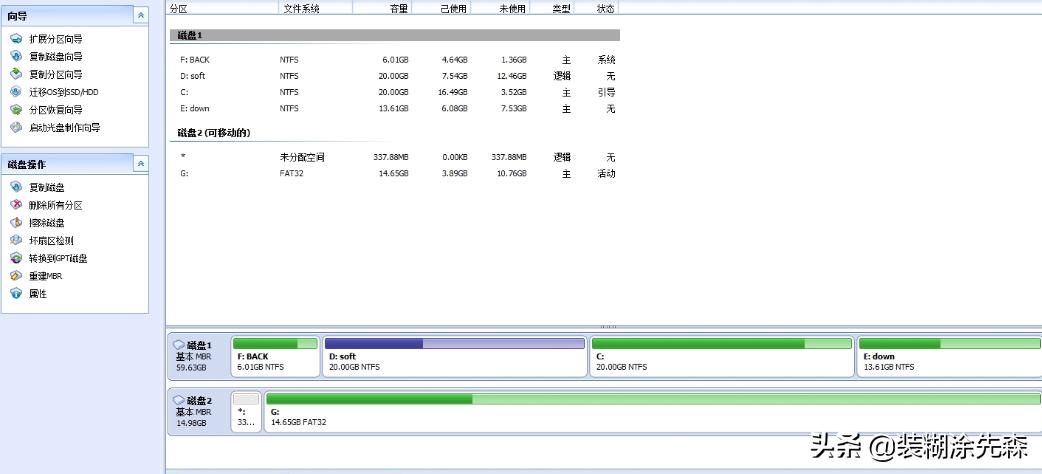The height and width of the screenshot is (474, 1042).
Task: Click the 引导 status cell of C:
Action: (x=606, y=92)
